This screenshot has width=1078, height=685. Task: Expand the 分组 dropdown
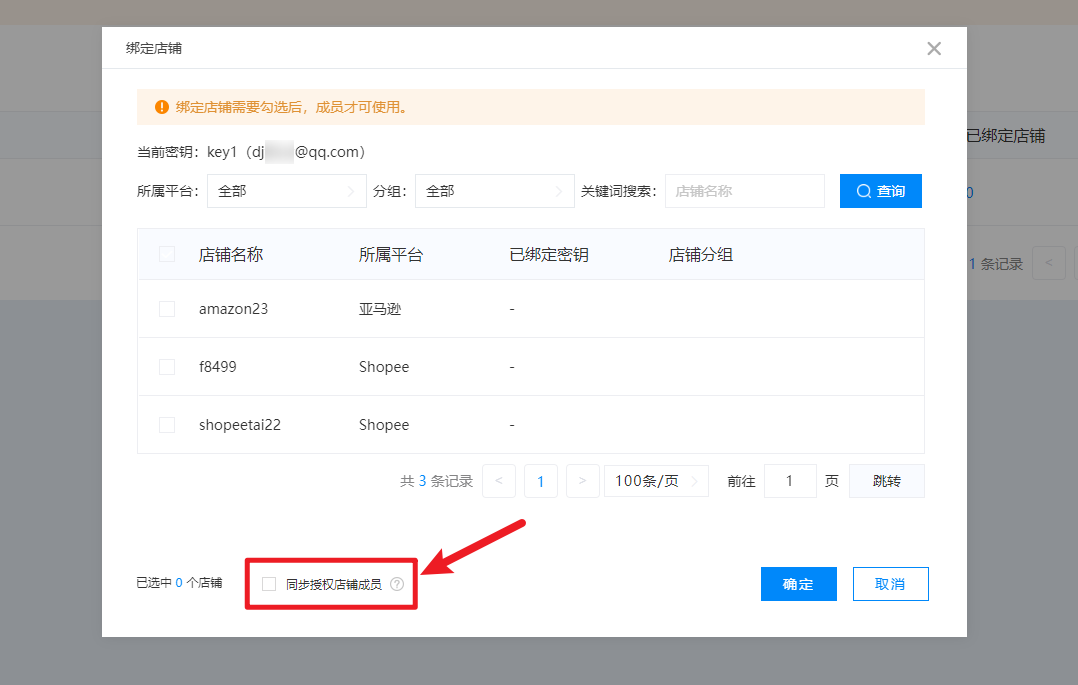click(x=494, y=191)
